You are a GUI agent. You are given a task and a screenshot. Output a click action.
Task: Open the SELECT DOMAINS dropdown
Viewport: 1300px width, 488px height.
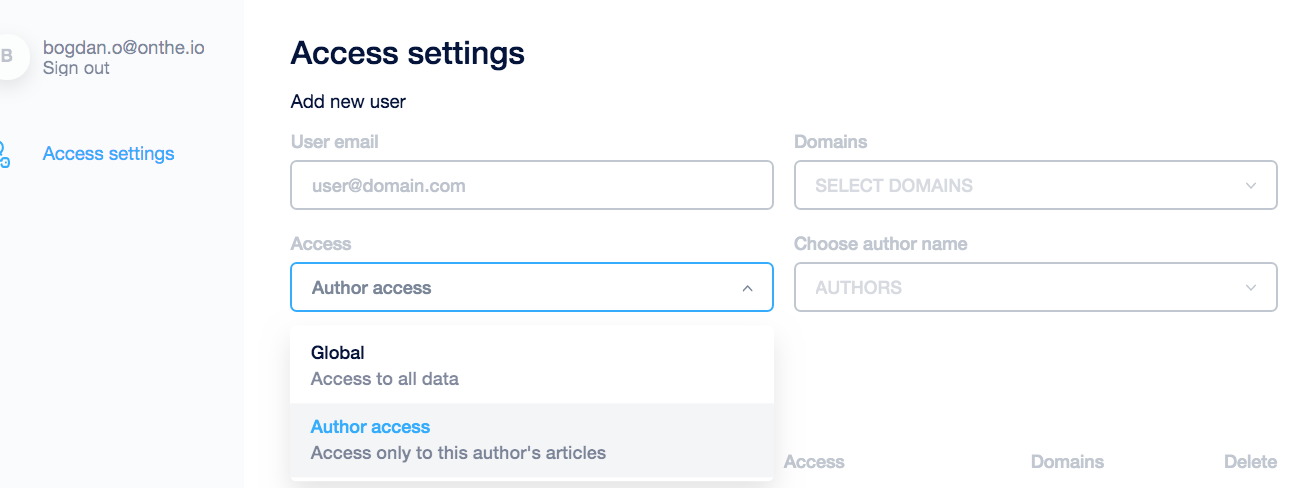point(1036,185)
